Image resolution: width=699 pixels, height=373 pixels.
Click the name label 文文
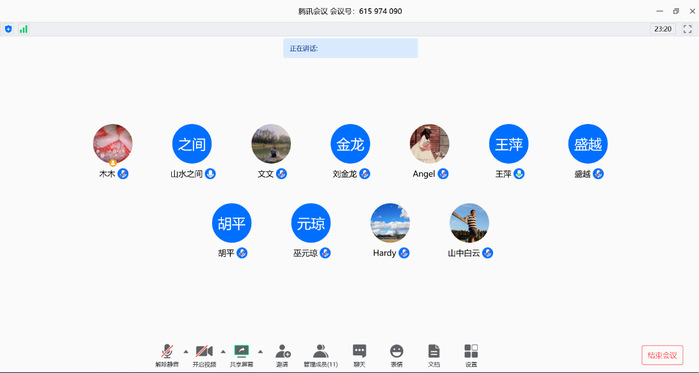coord(265,174)
